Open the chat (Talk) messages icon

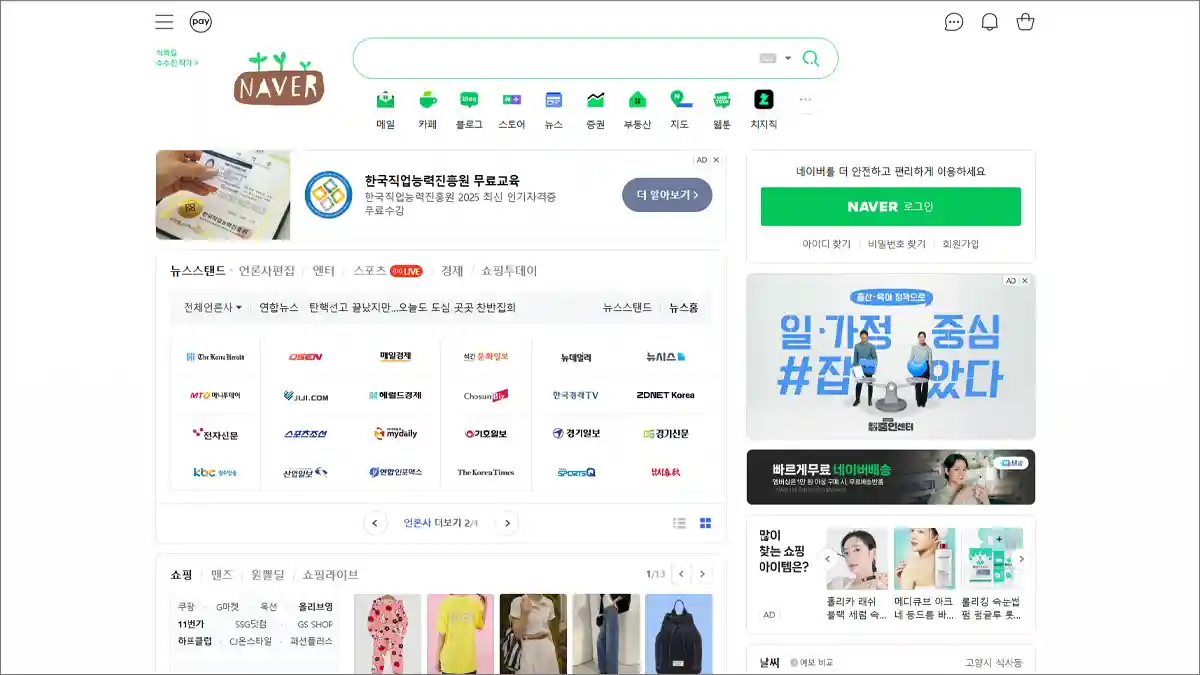click(x=954, y=22)
